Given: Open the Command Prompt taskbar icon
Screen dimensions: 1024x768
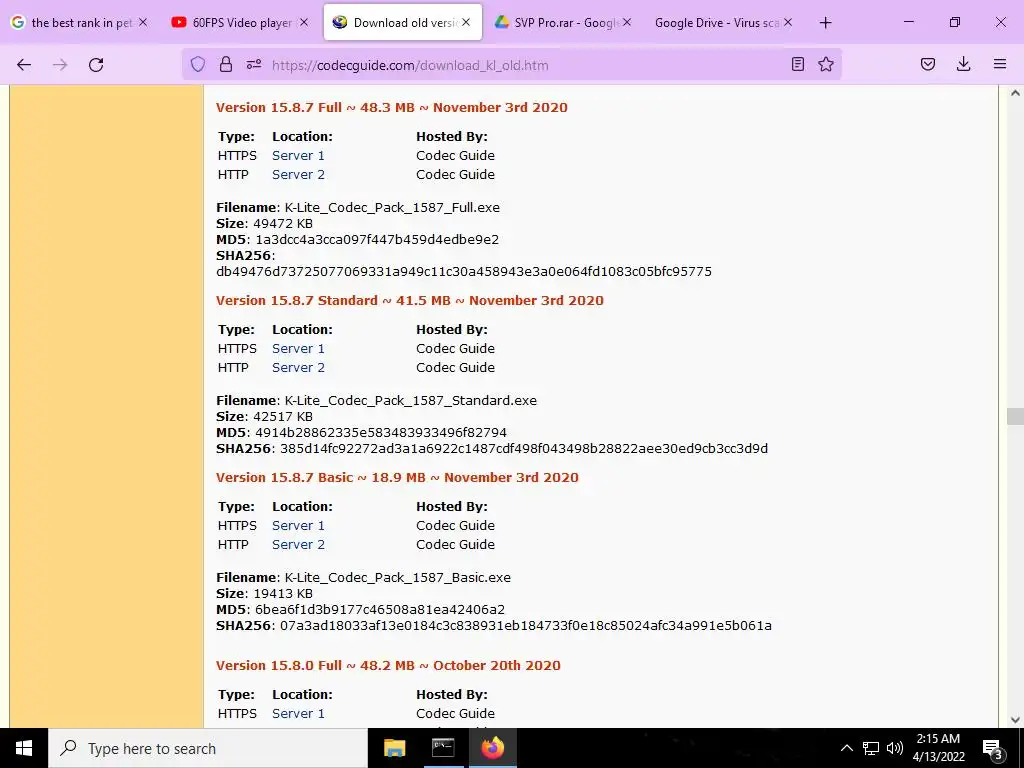Looking at the screenshot, I should [443, 748].
